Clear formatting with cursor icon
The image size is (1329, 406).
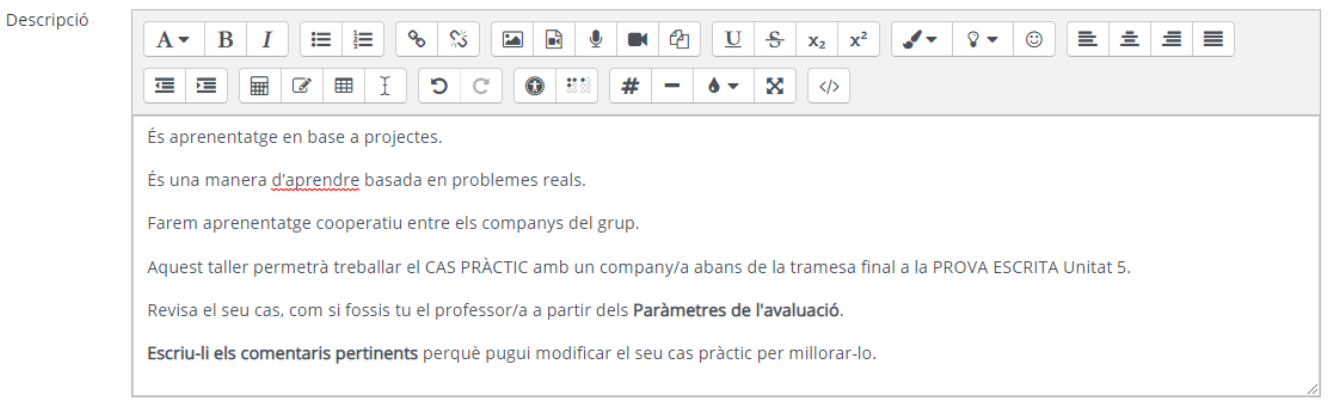384,87
